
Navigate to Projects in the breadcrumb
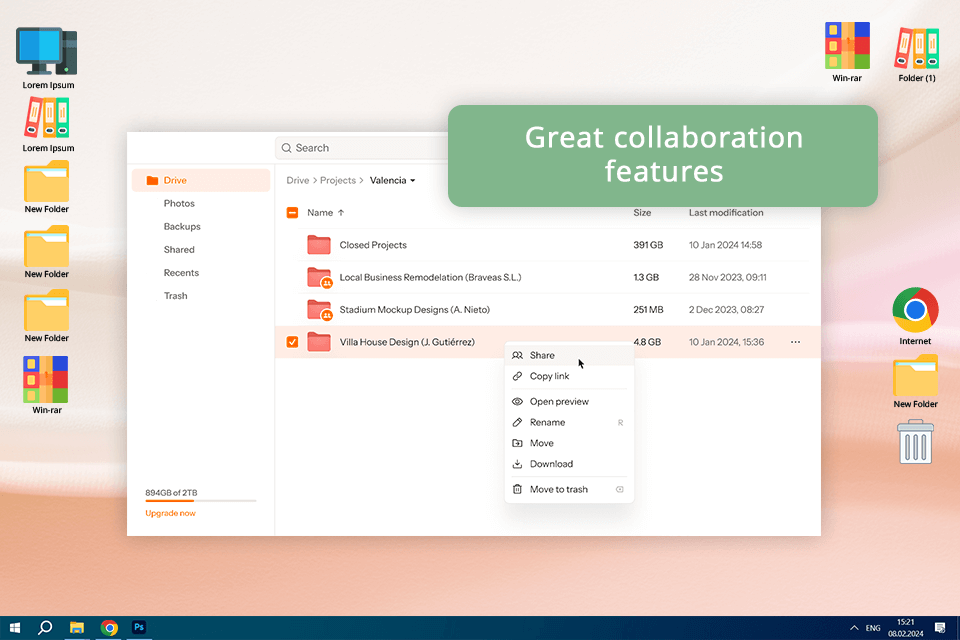coord(338,181)
